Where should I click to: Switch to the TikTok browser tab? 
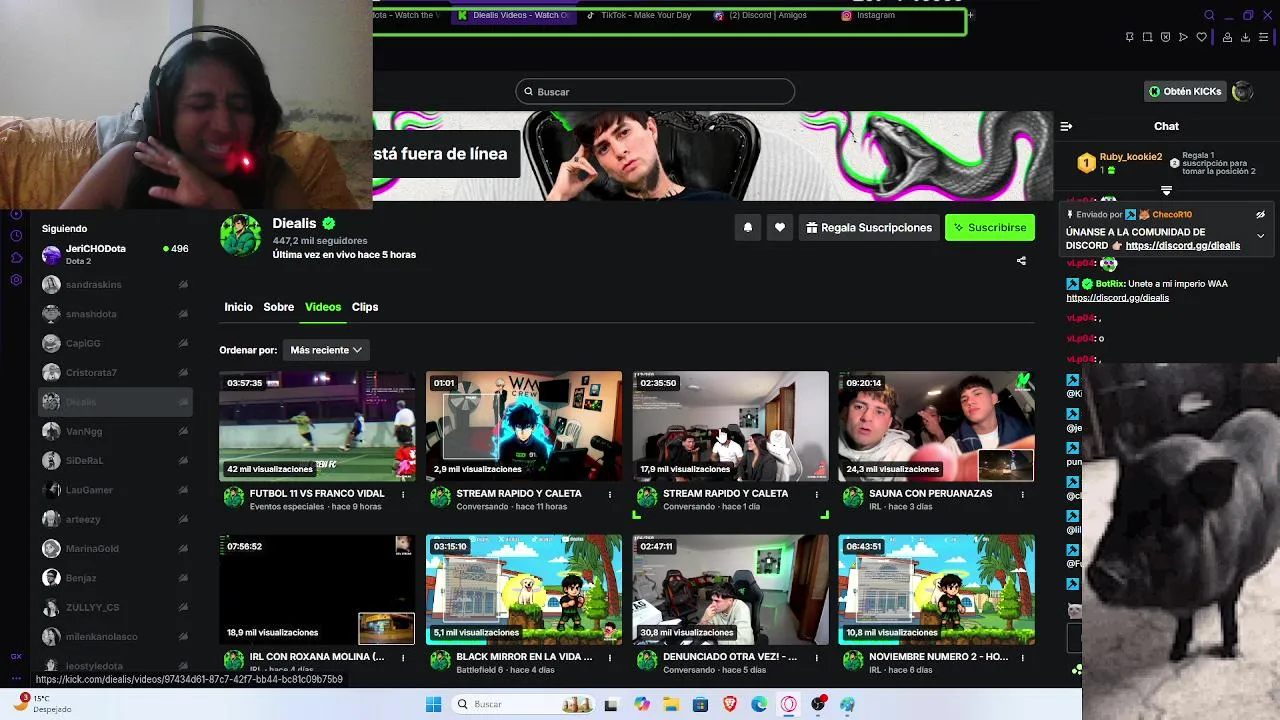click(639, 15)
